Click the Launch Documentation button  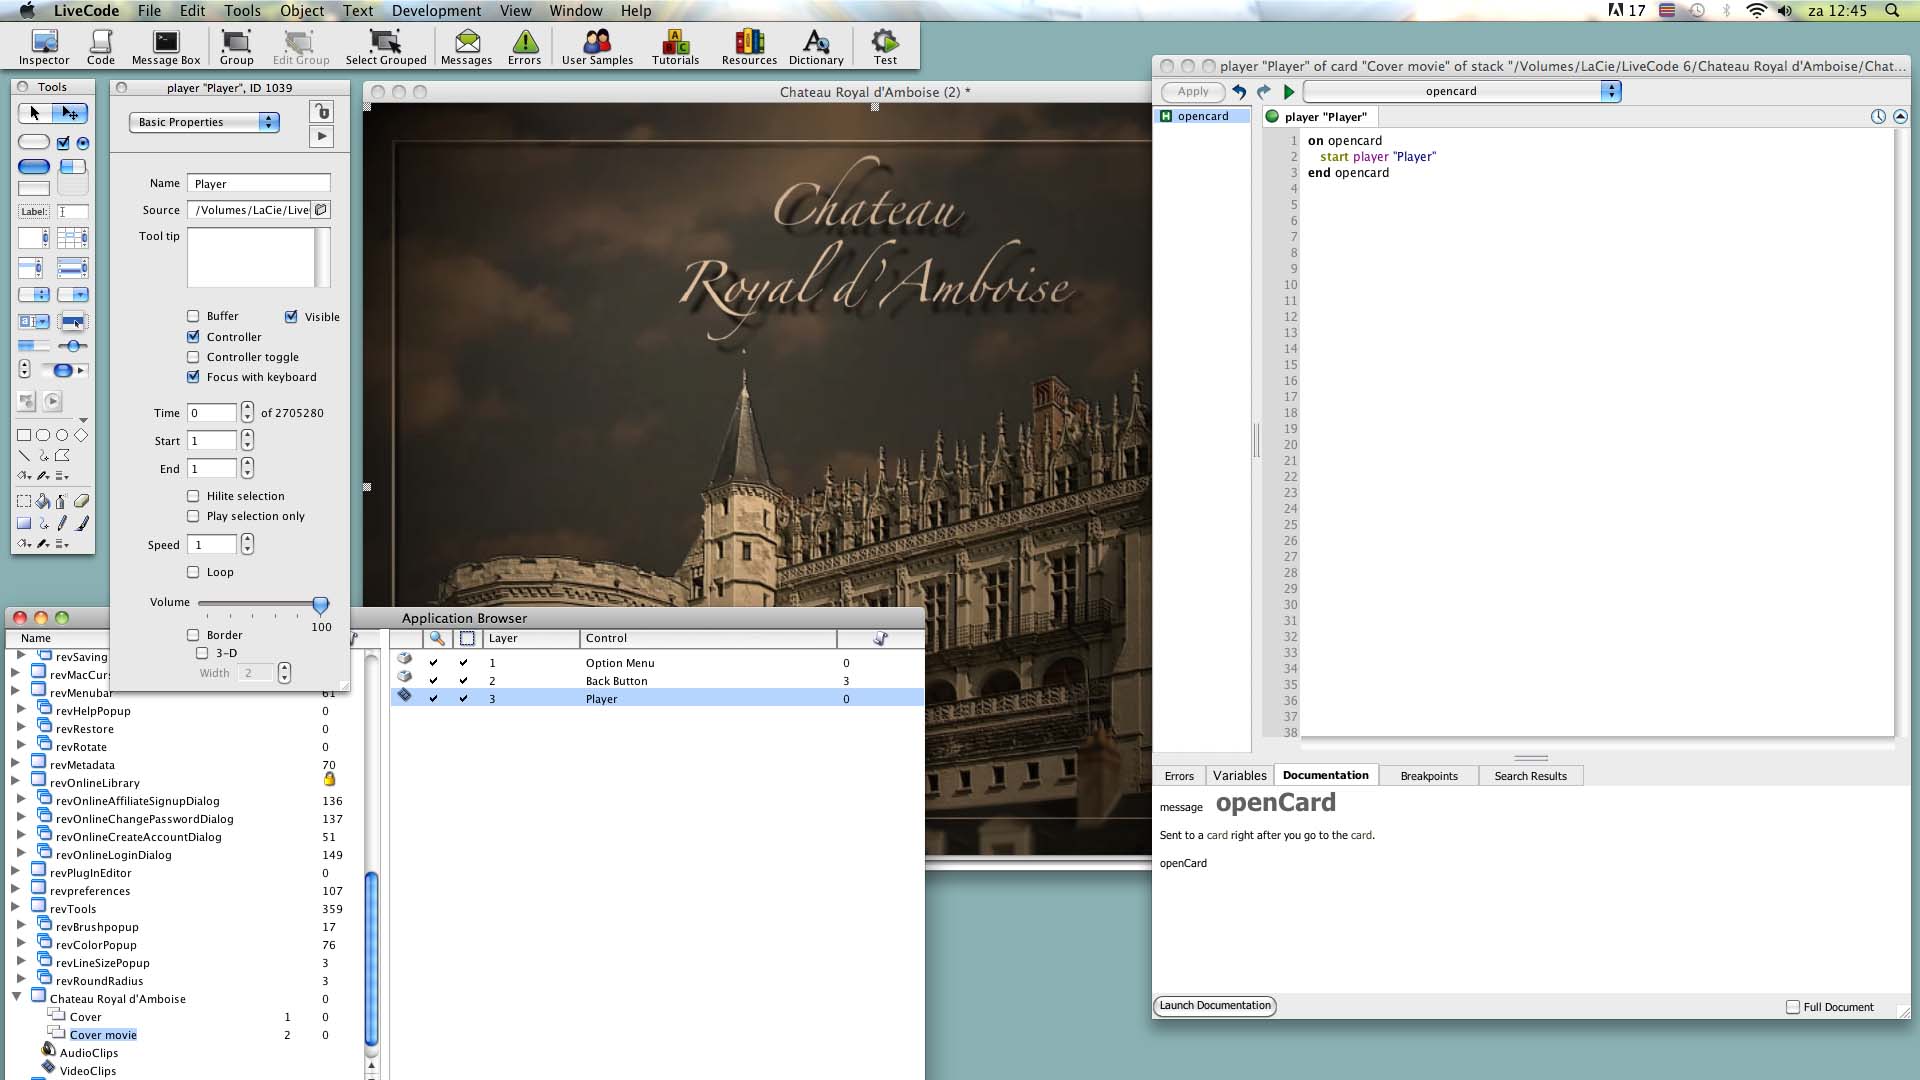pos(1215,1006)
